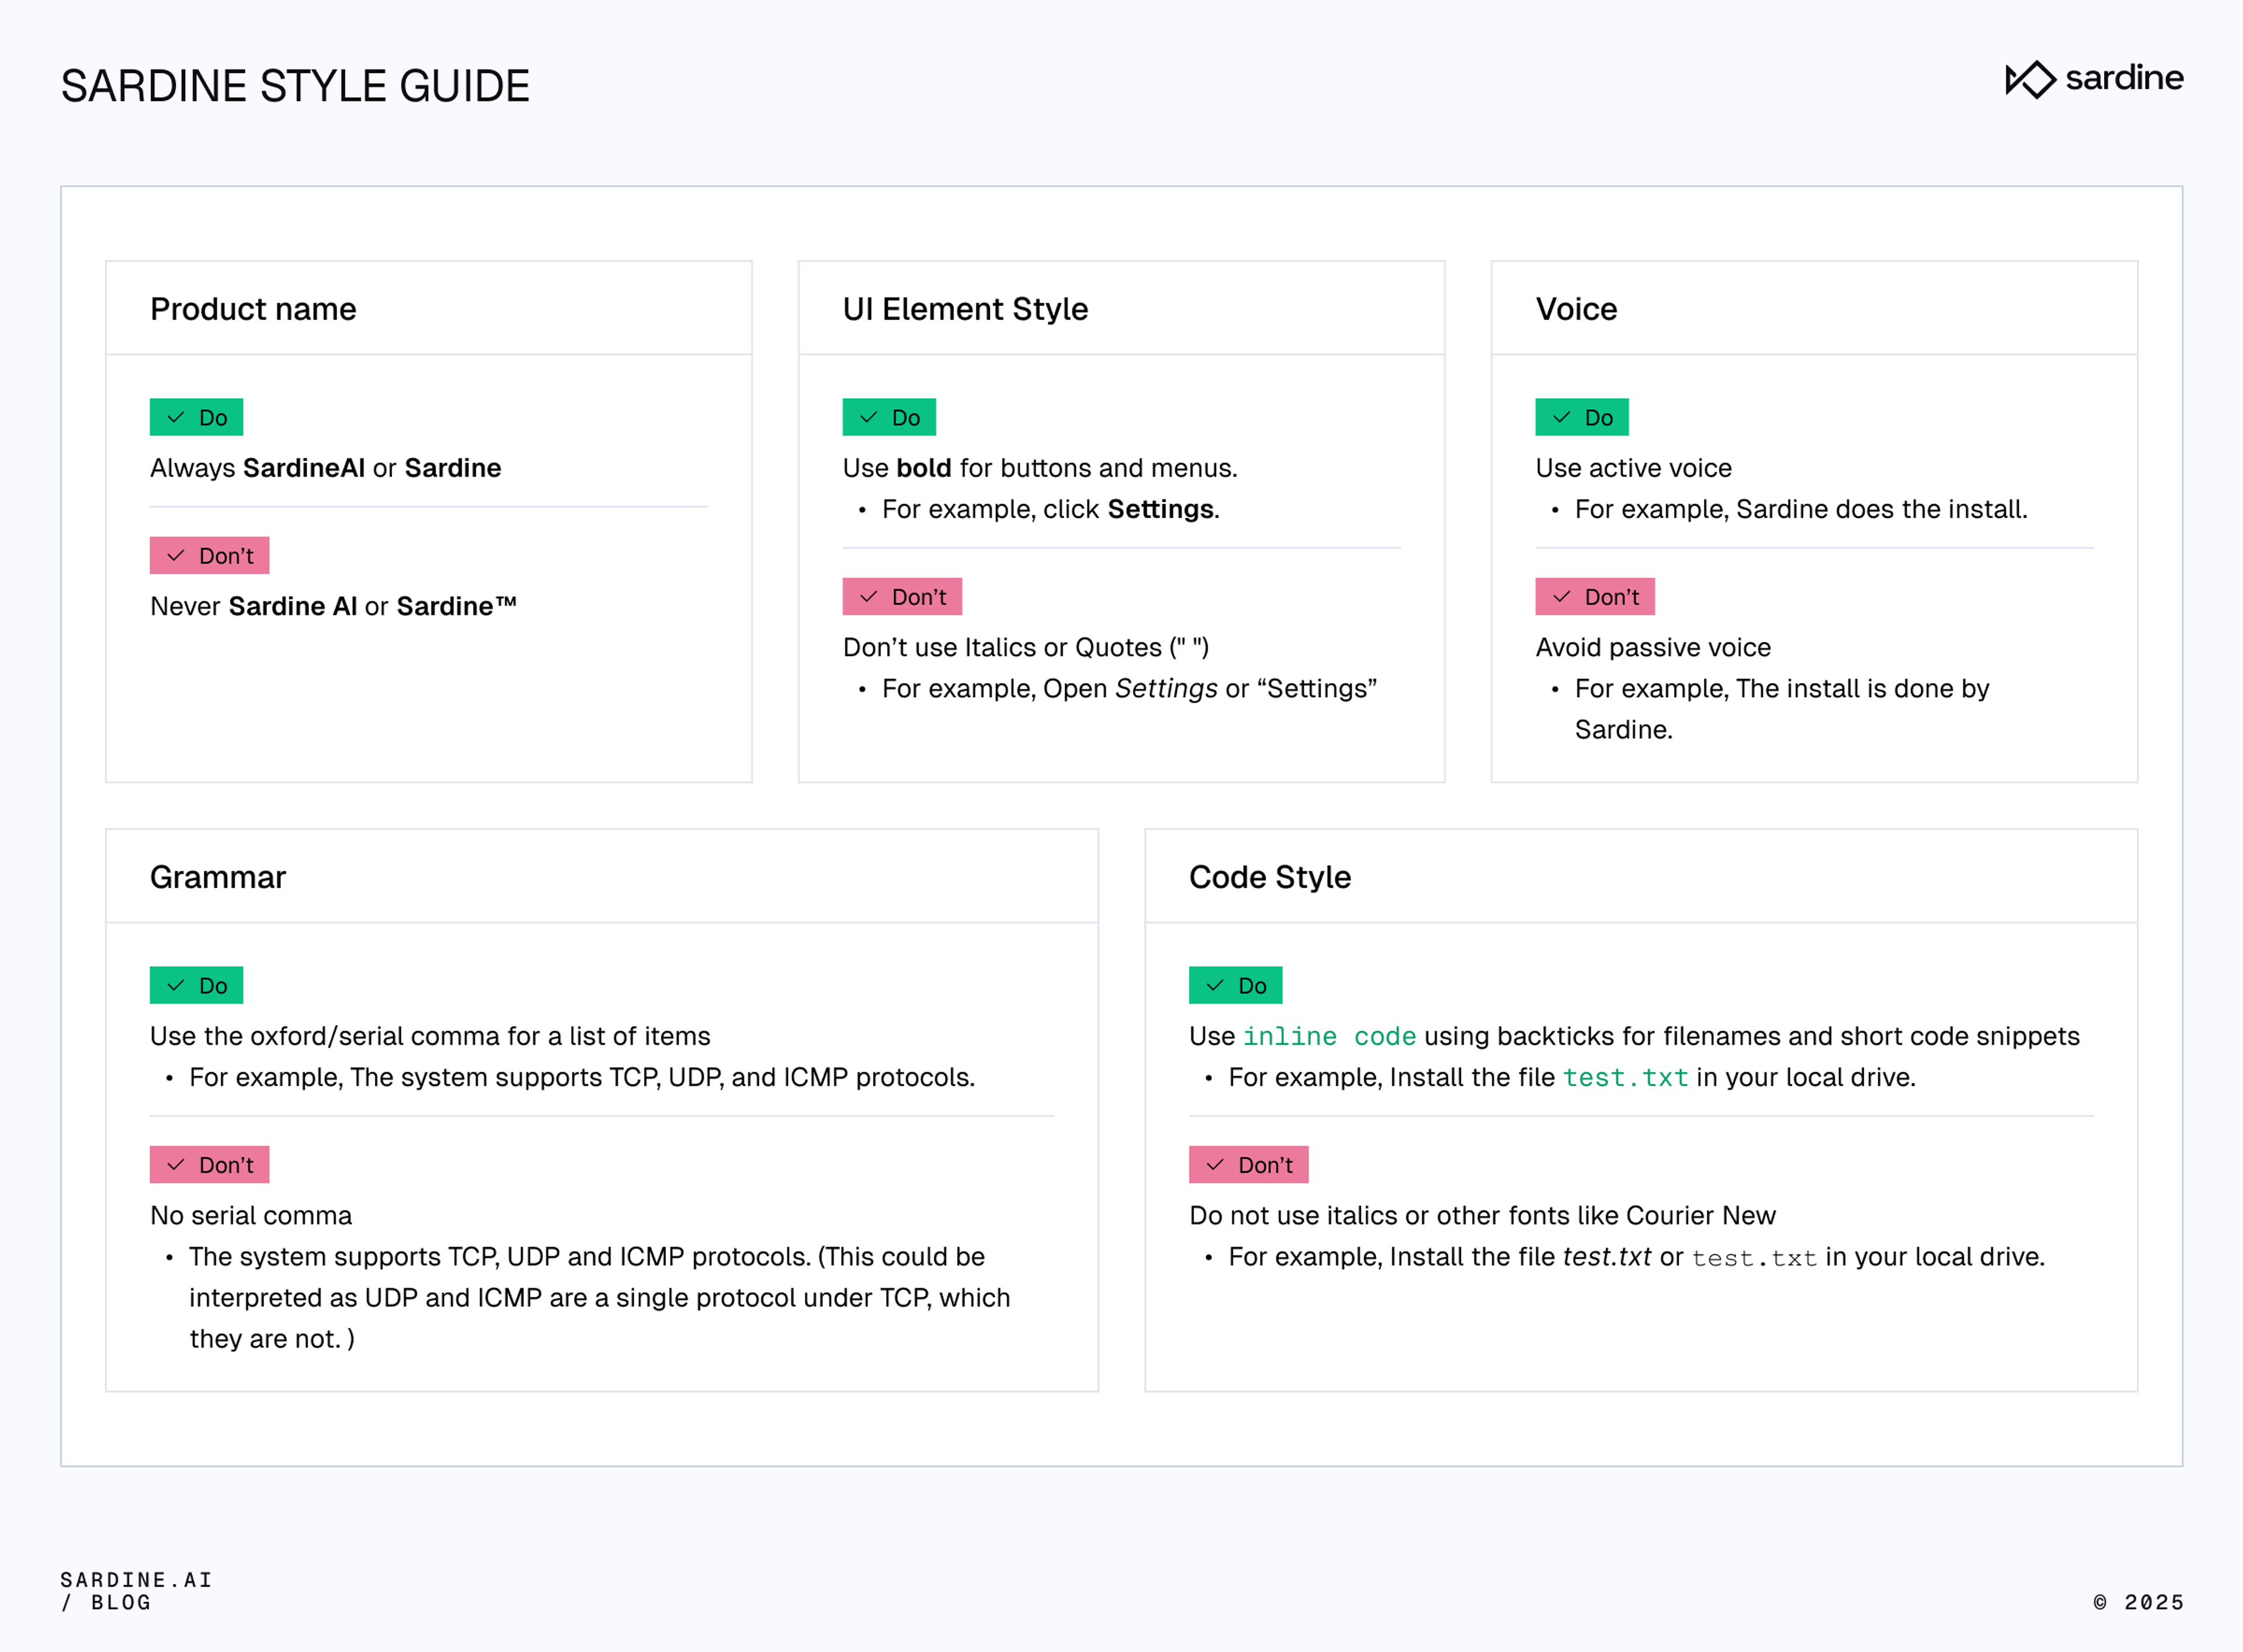The height and width of the screenshot is (1652, 2243).
Task: Click the Do checkmark in Code Style
Action: pyautogui.click(x=1215, y=985)
